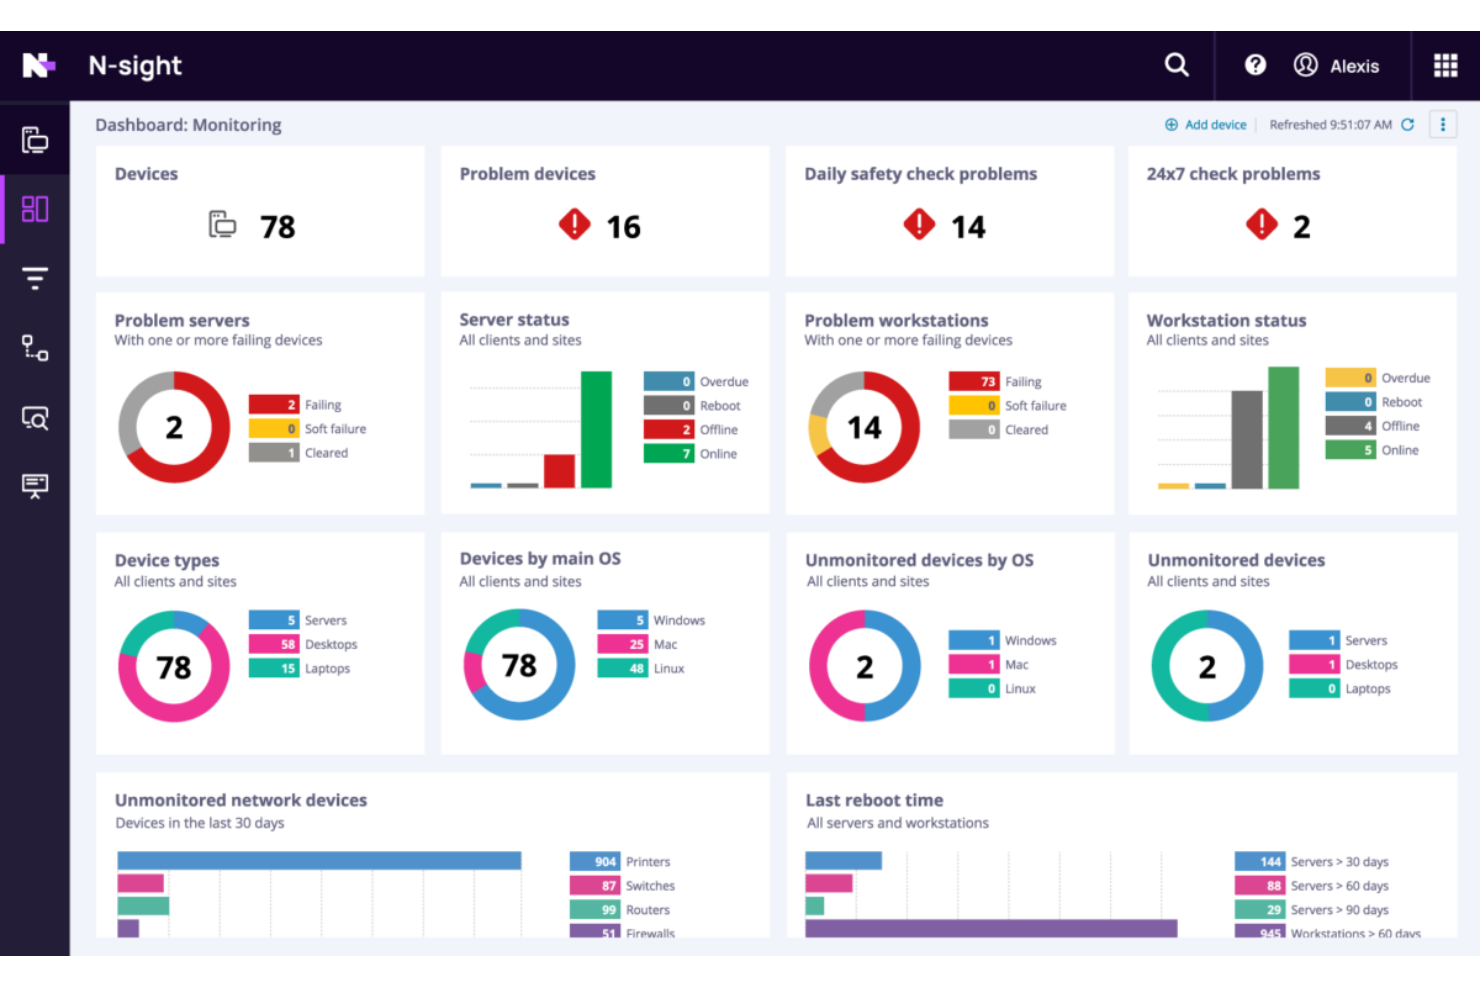Open the app launcher grid icon

1445,64
